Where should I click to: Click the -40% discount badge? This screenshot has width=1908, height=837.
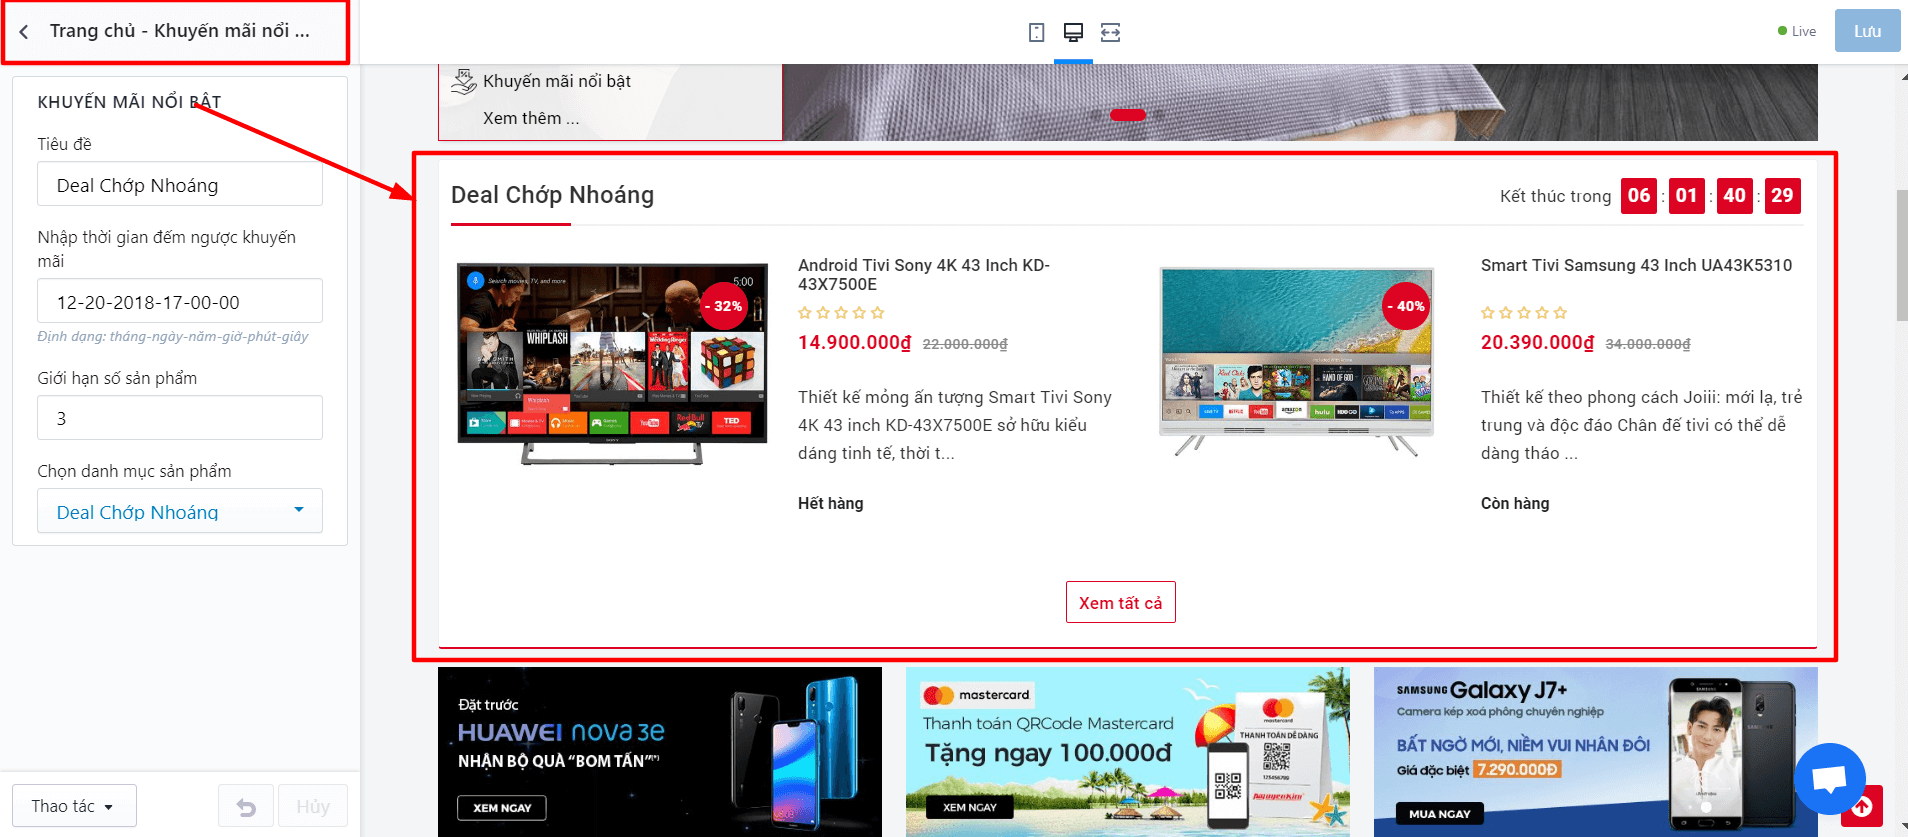(1406, 306)
